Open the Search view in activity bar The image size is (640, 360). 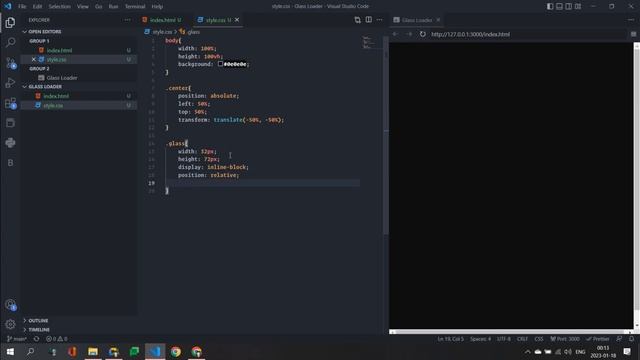(10, 42)
